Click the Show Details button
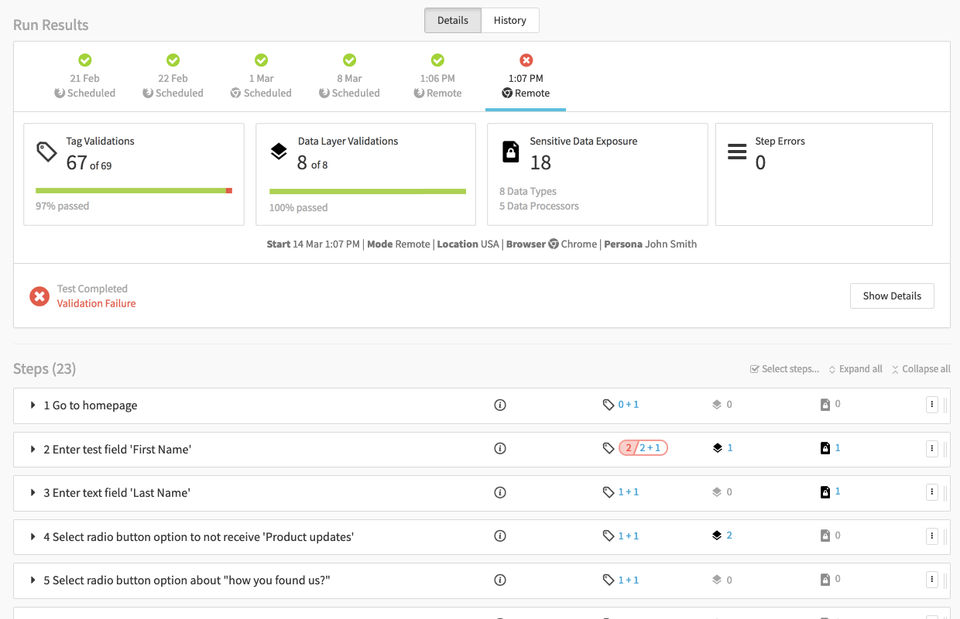The image size is (960, 619). 891,296
